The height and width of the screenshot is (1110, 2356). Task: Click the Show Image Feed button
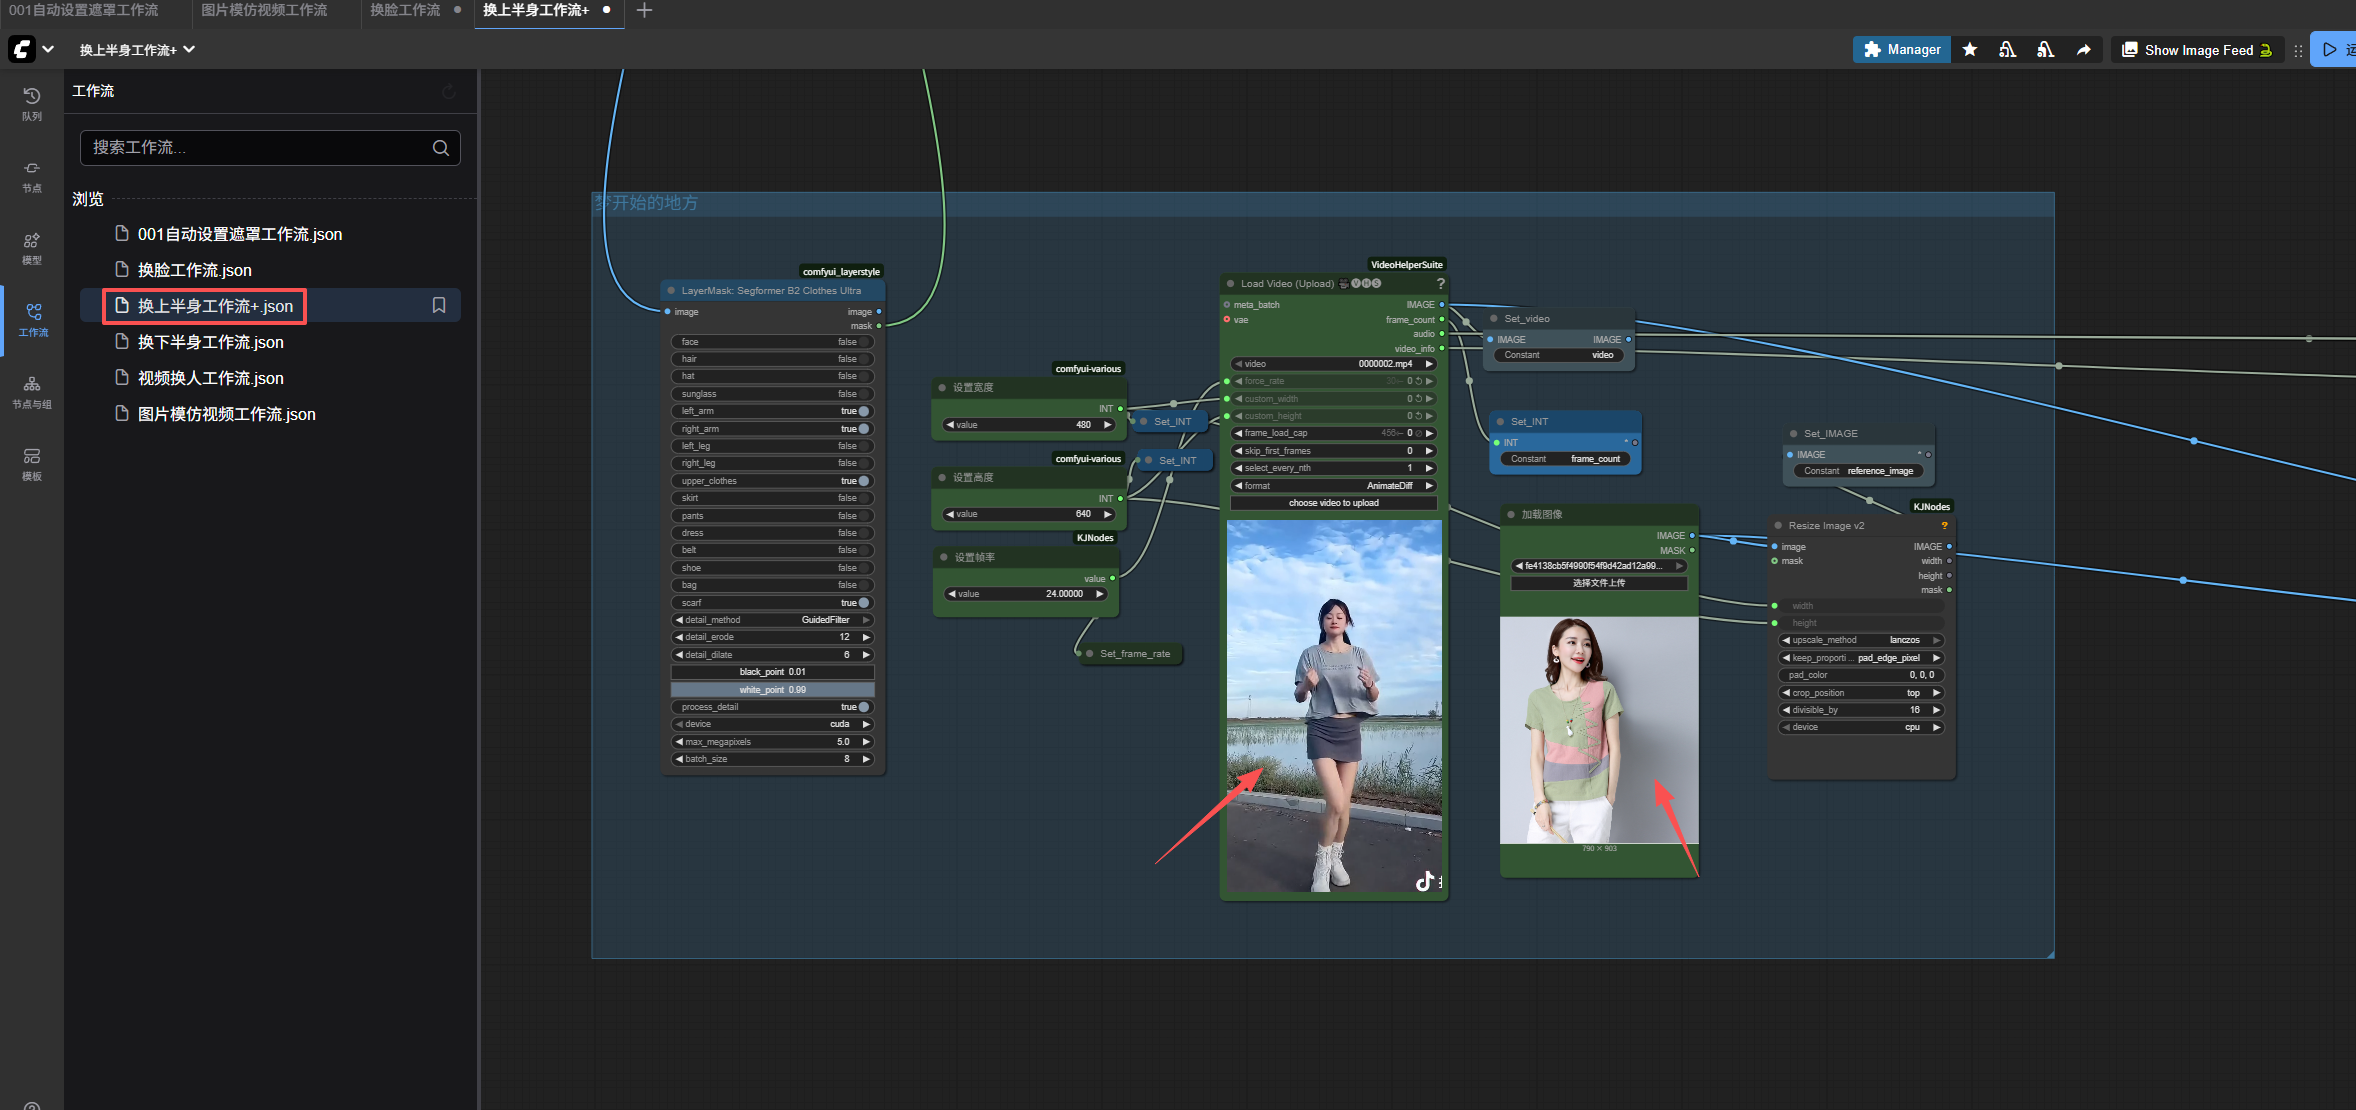pos(2195,49)
